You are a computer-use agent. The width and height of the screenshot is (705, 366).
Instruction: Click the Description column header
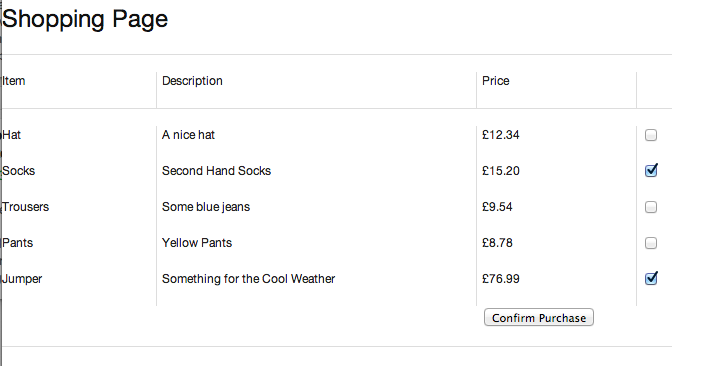pyautogui.click(x=192, y=81)
